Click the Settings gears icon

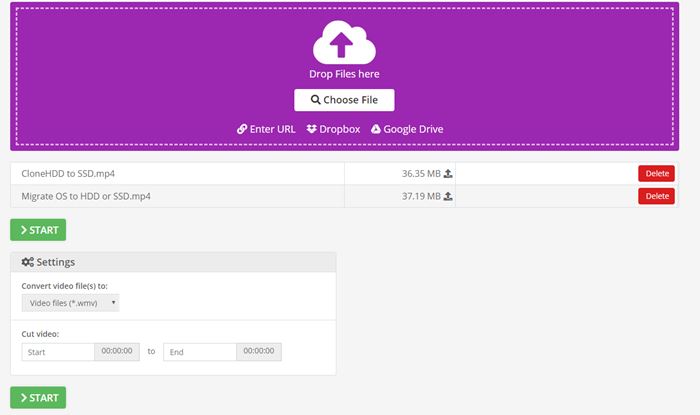(28, 262)
